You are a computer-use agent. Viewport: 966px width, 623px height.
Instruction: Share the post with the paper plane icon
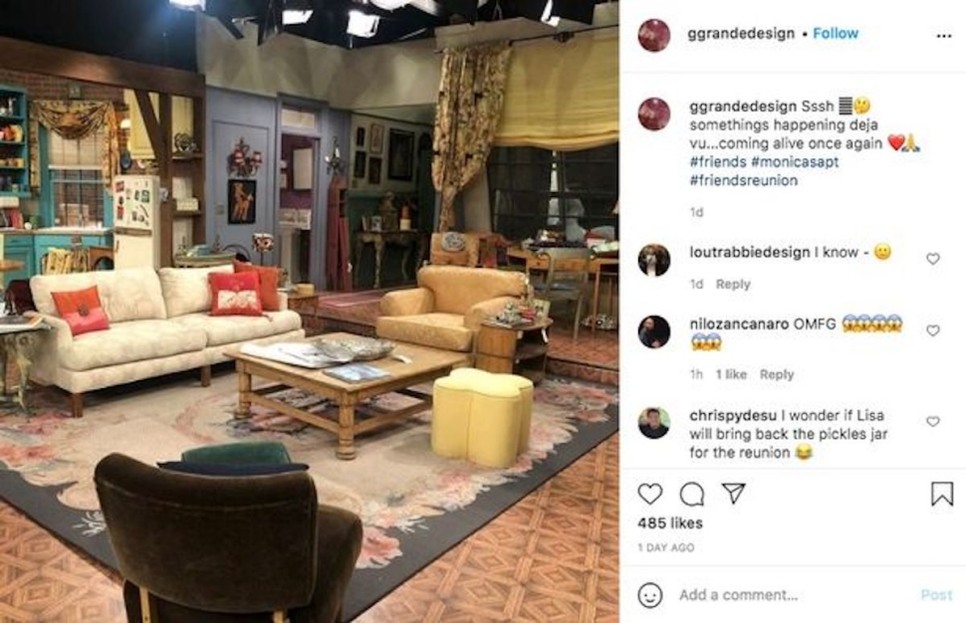tap(734, 493)
